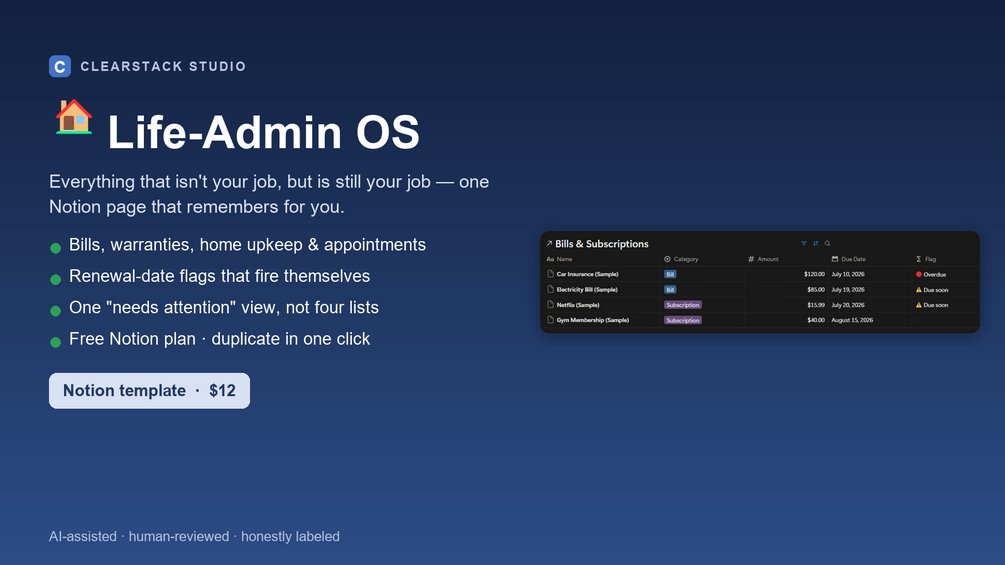This screenshot has width=1005, height=565.
Task: Click the 'One needs attention view' bullet
Action: coord(224,307)
